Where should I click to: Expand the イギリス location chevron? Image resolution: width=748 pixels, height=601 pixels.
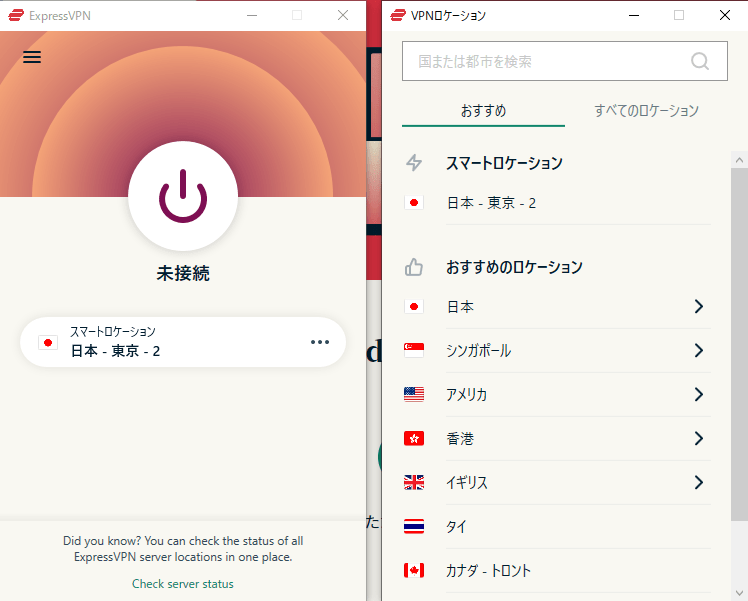click(699, 482)
